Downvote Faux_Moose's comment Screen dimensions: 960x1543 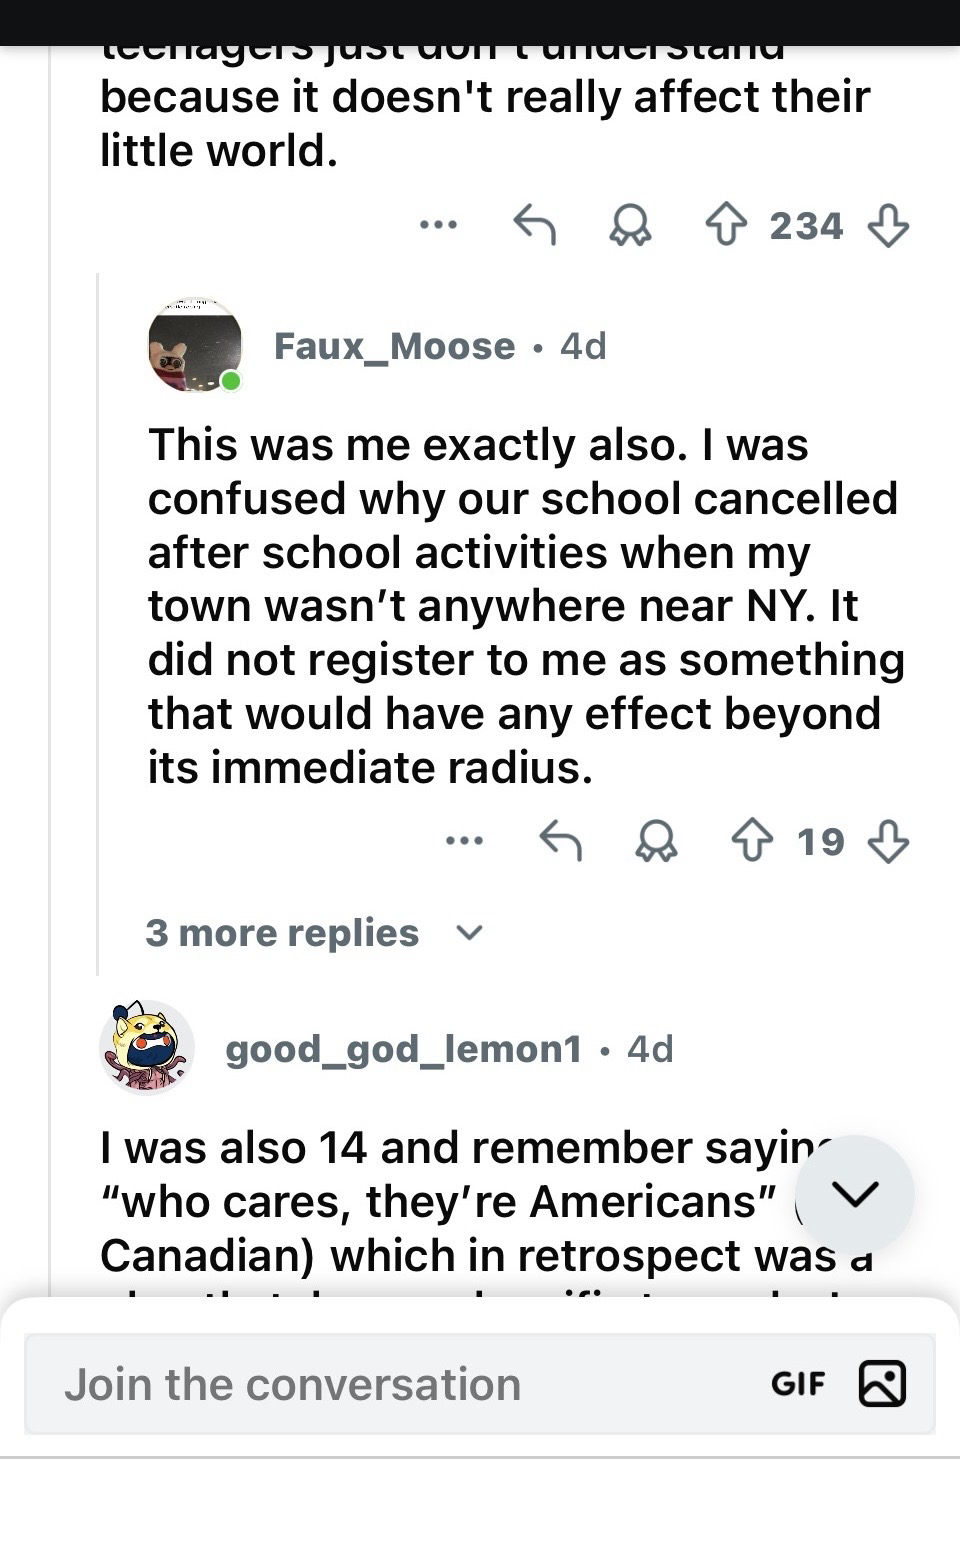pos(888,841)
